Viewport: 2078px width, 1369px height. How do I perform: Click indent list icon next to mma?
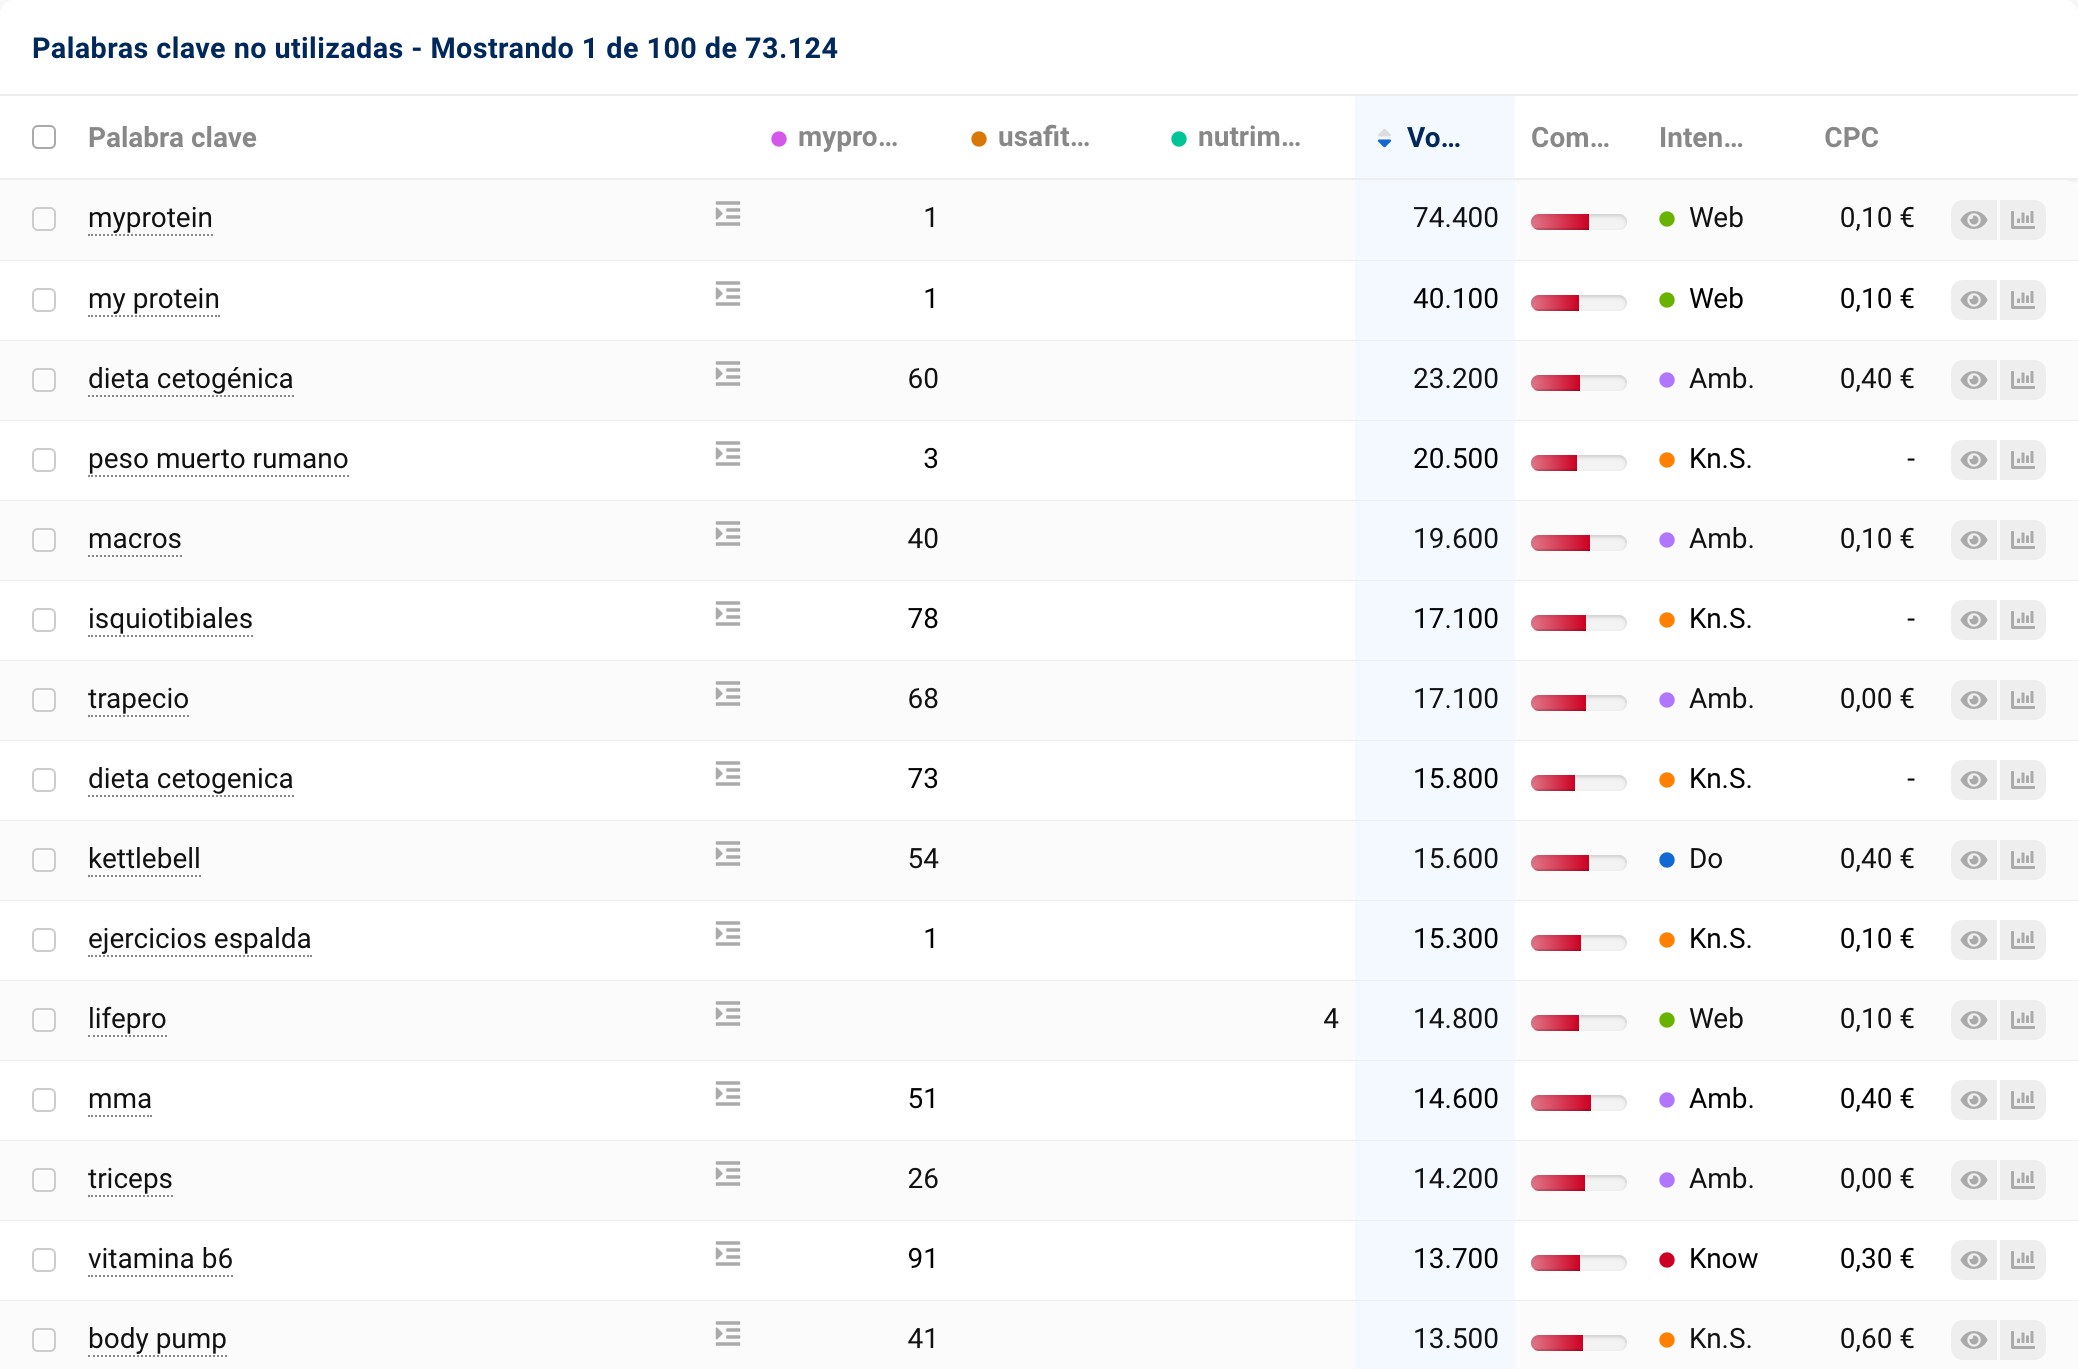point(728,1095)
